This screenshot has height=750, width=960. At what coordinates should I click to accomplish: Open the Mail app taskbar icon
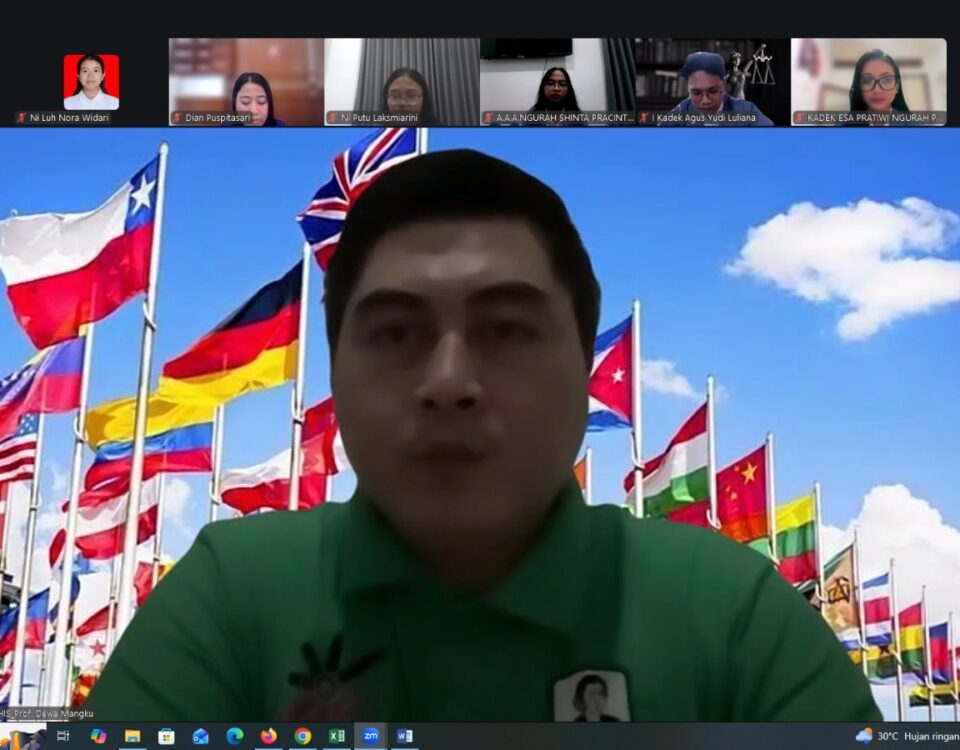pos(200,736)
